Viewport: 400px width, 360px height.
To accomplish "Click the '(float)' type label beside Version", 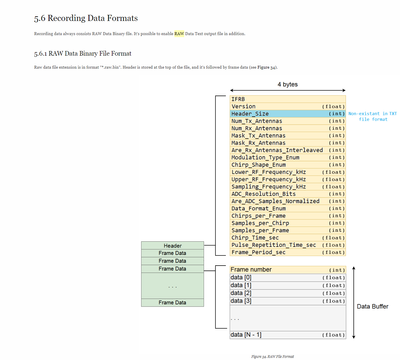I will (x=333, y=107).
